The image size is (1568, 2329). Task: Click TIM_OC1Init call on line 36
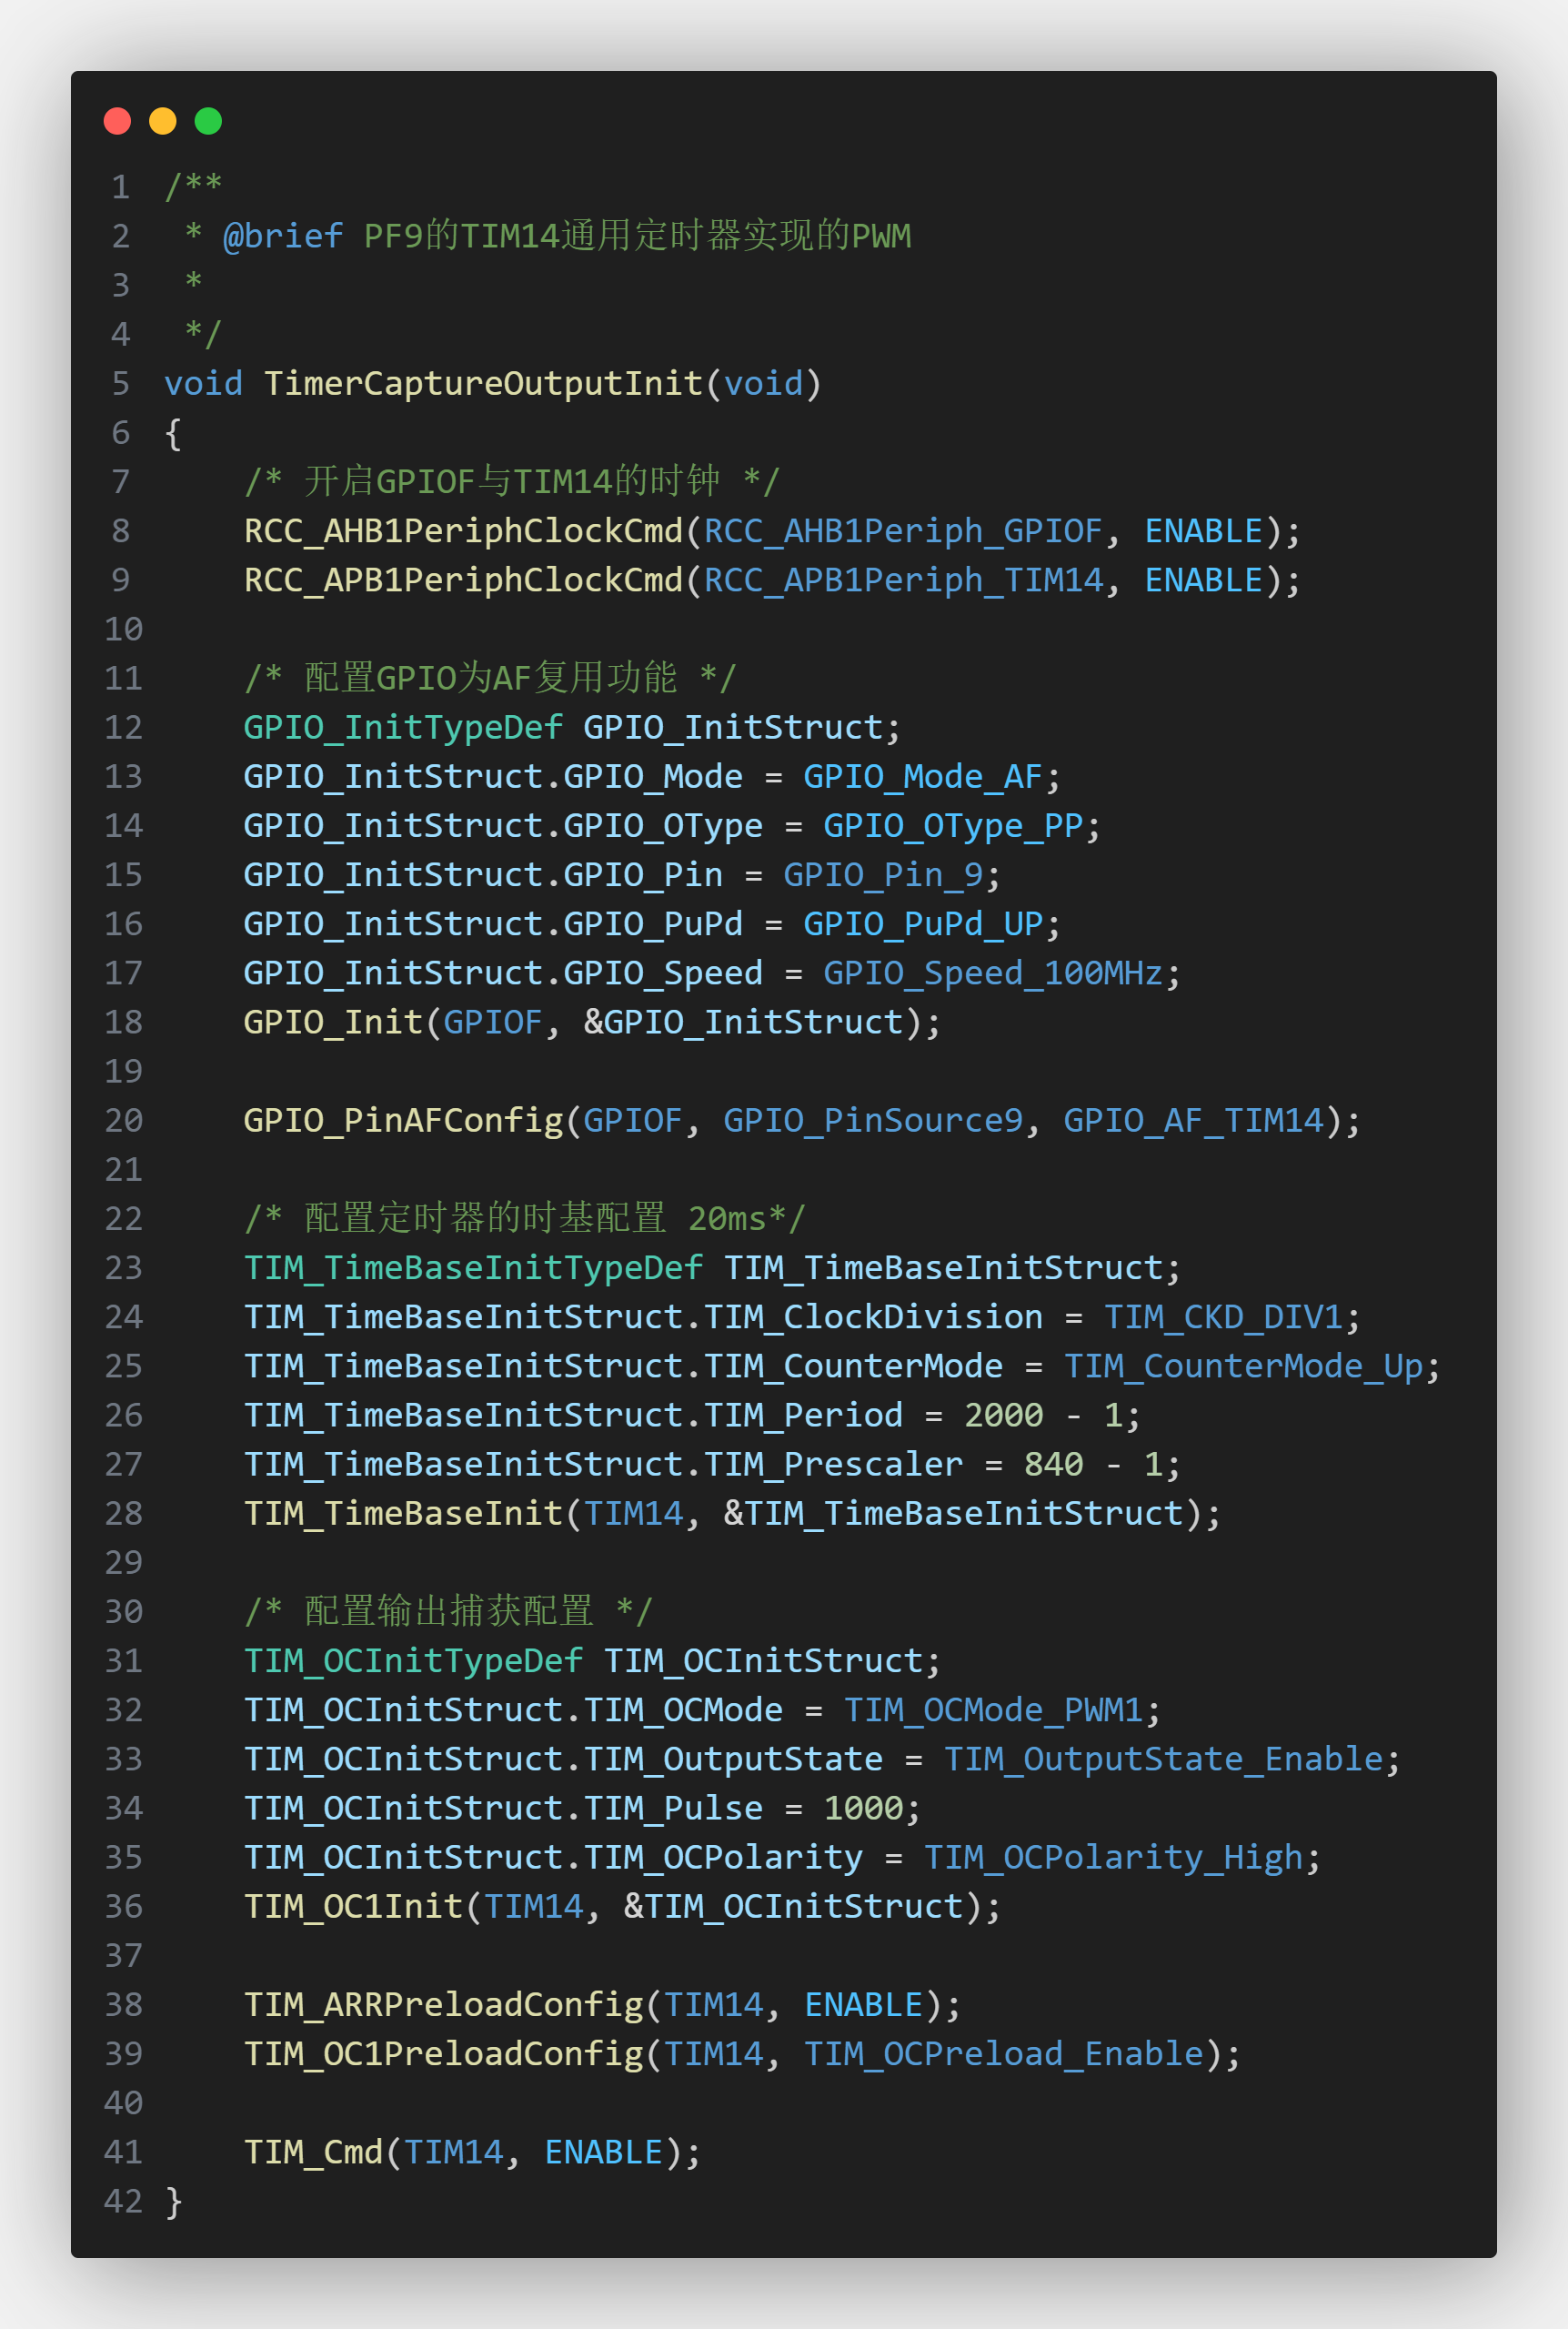(353, 1906)
